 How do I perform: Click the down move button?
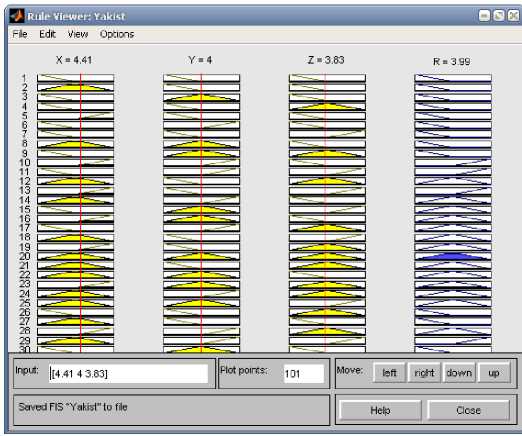[x=459, y=373]
